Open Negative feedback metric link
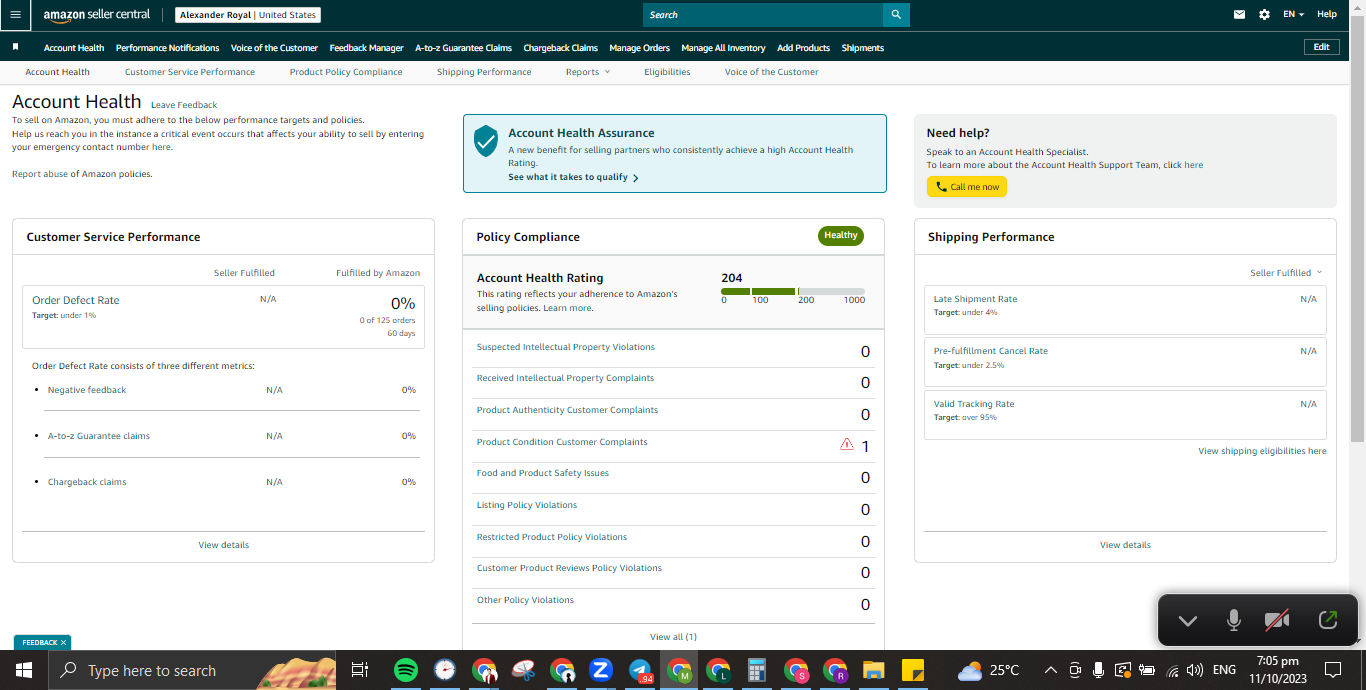The height and width of the screenshot is (690, 1366). pos(87,390)
